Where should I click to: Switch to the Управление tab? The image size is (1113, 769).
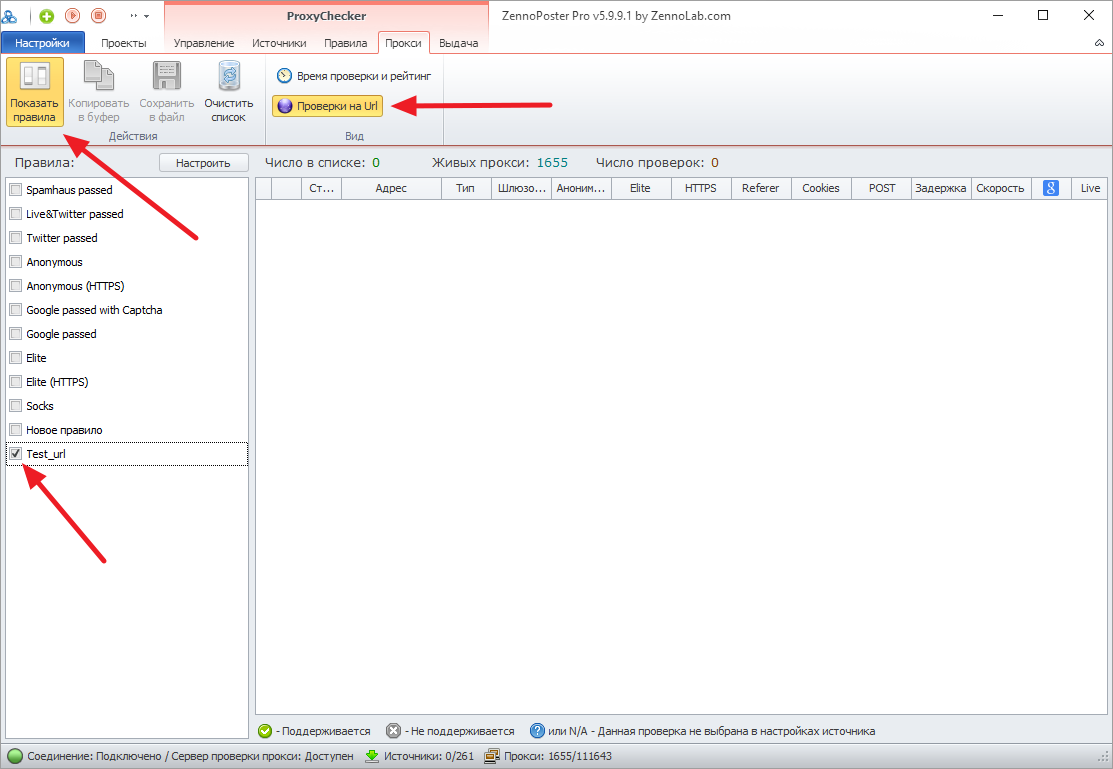pos(204,43)
